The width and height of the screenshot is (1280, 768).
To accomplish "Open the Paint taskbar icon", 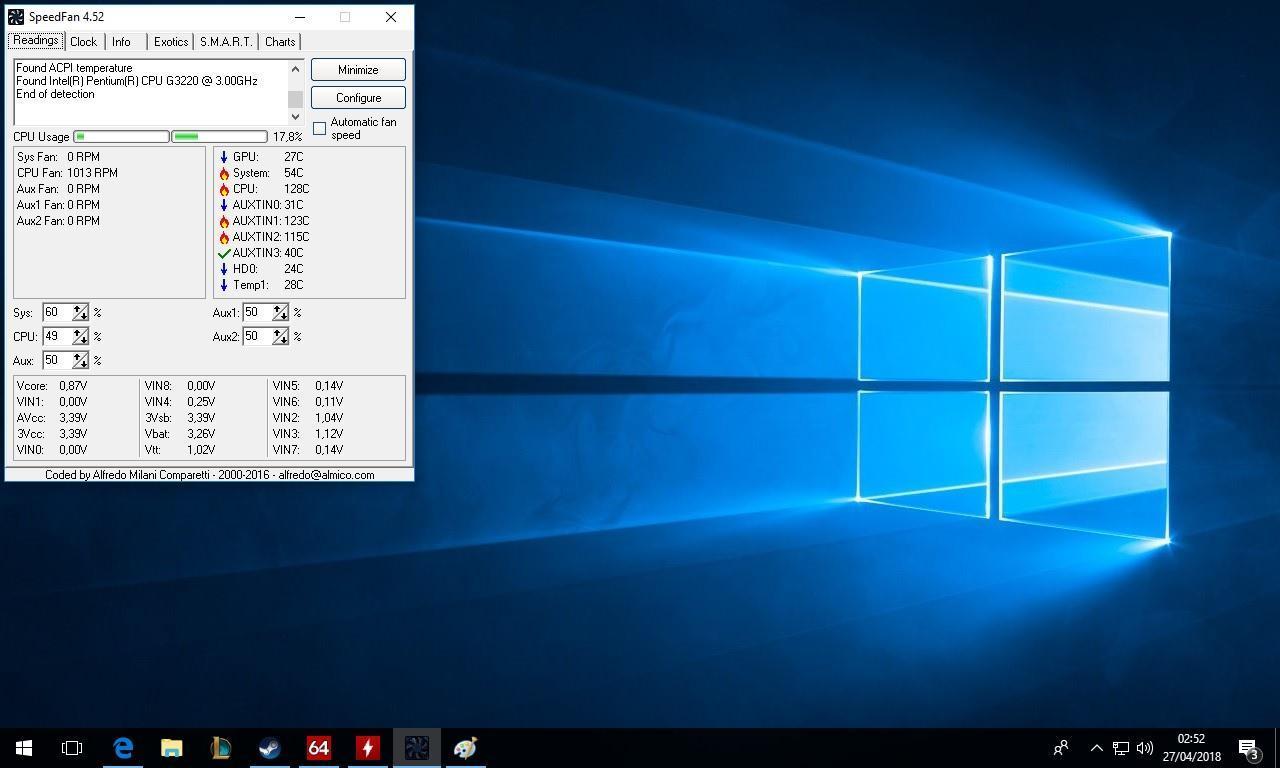I will tap(465, 748).
